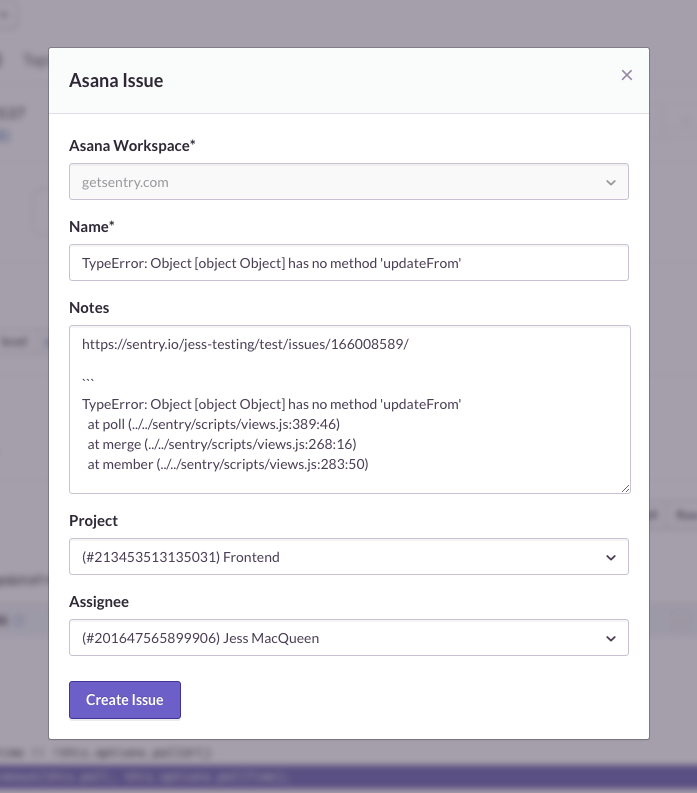Viewport: 697px width, 793px height.
Task: Close the Asana Issue dialog
Action: [x=627, y=75]
